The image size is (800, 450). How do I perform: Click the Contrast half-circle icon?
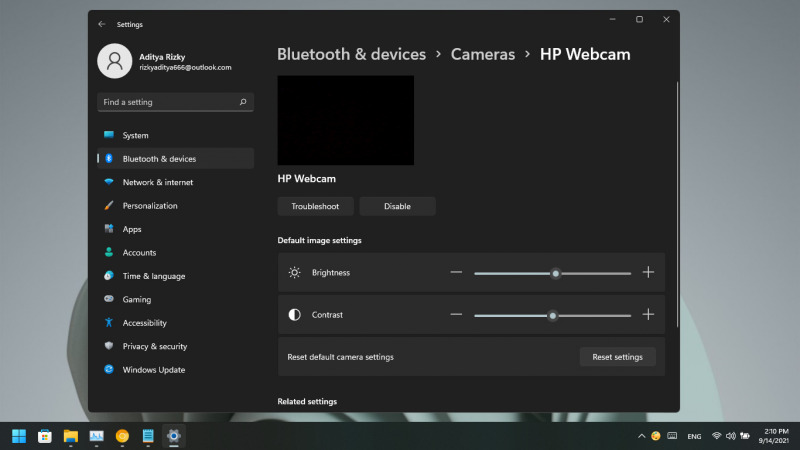[294, 315]
